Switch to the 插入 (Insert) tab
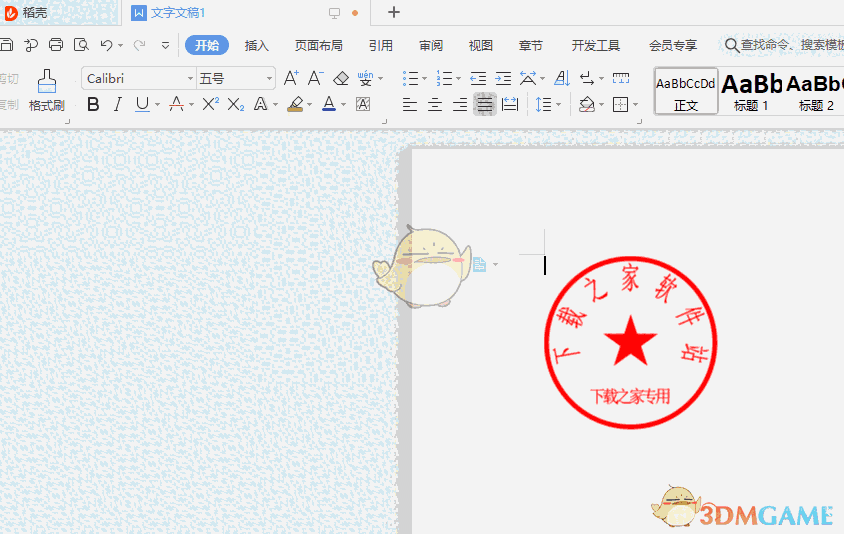This screenshot has width=844, height=534. (x=257, y=46)
